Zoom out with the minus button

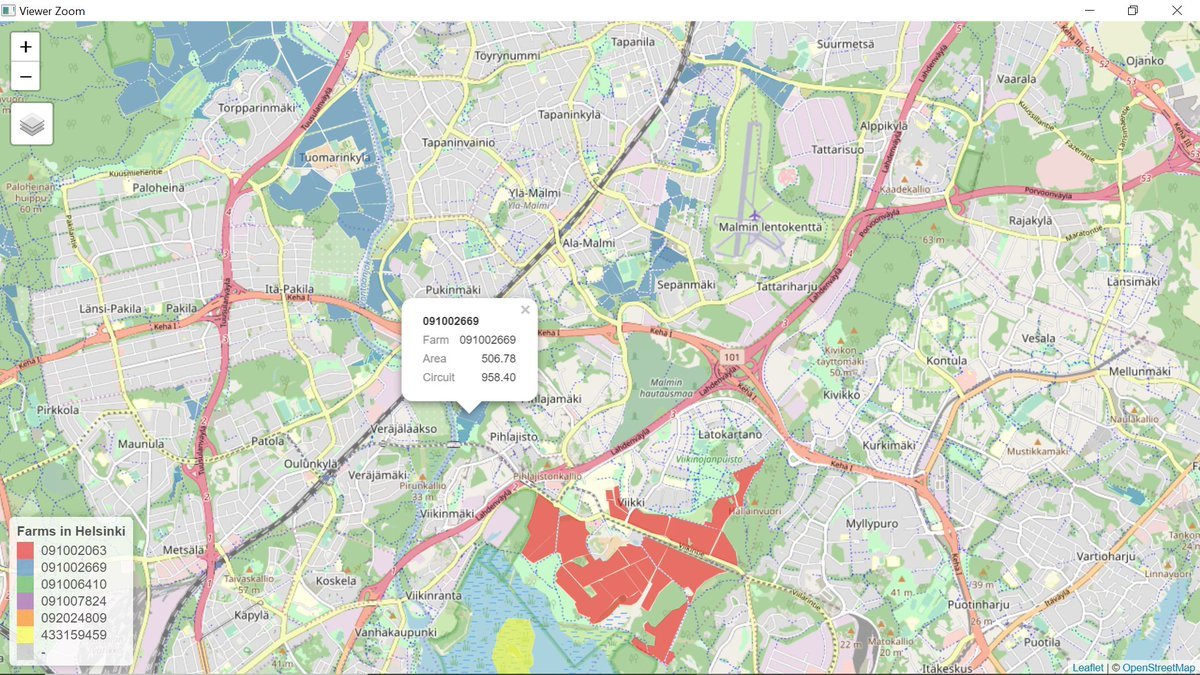pyautogui.click(x=26, y=76)
